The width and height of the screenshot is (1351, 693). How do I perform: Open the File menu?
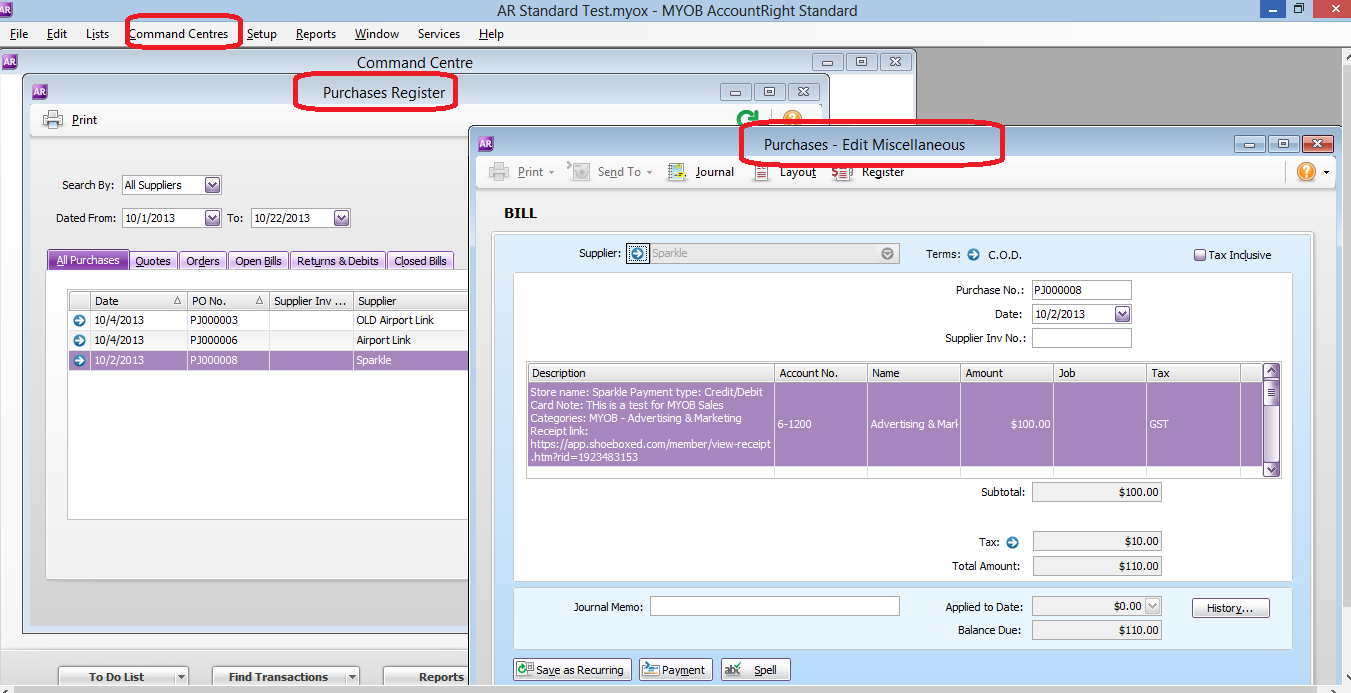click(x=19, y=34)
